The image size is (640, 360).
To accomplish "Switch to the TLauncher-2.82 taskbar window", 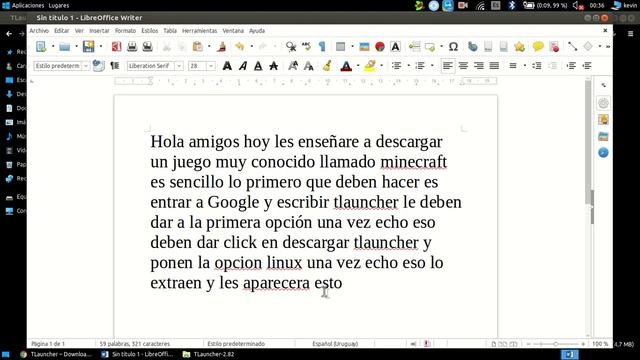I will pyautogui.click(x=209, y=354).
